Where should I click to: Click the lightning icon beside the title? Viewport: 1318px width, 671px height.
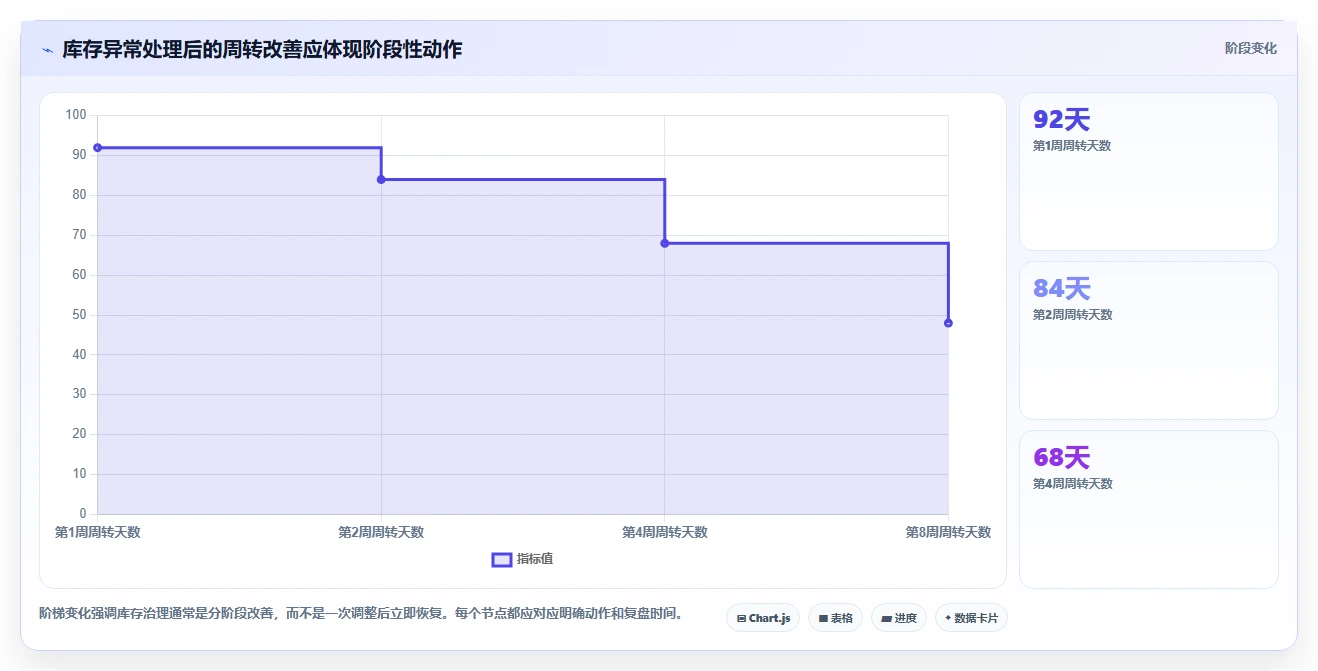coord(47,50)
